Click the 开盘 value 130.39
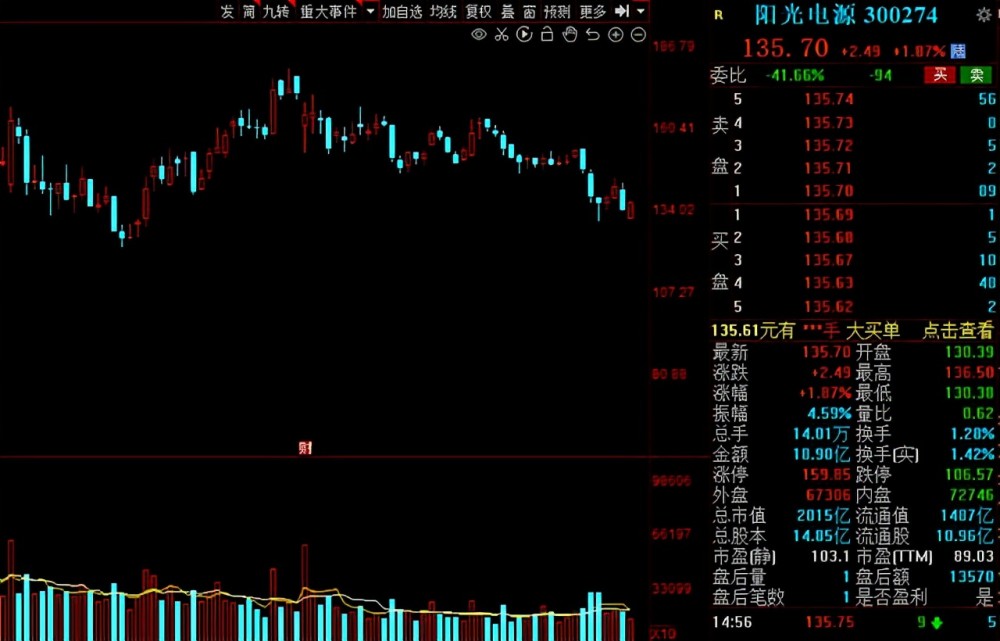The height and width of the screenshot is (641, 1000). tap(969, 352)
